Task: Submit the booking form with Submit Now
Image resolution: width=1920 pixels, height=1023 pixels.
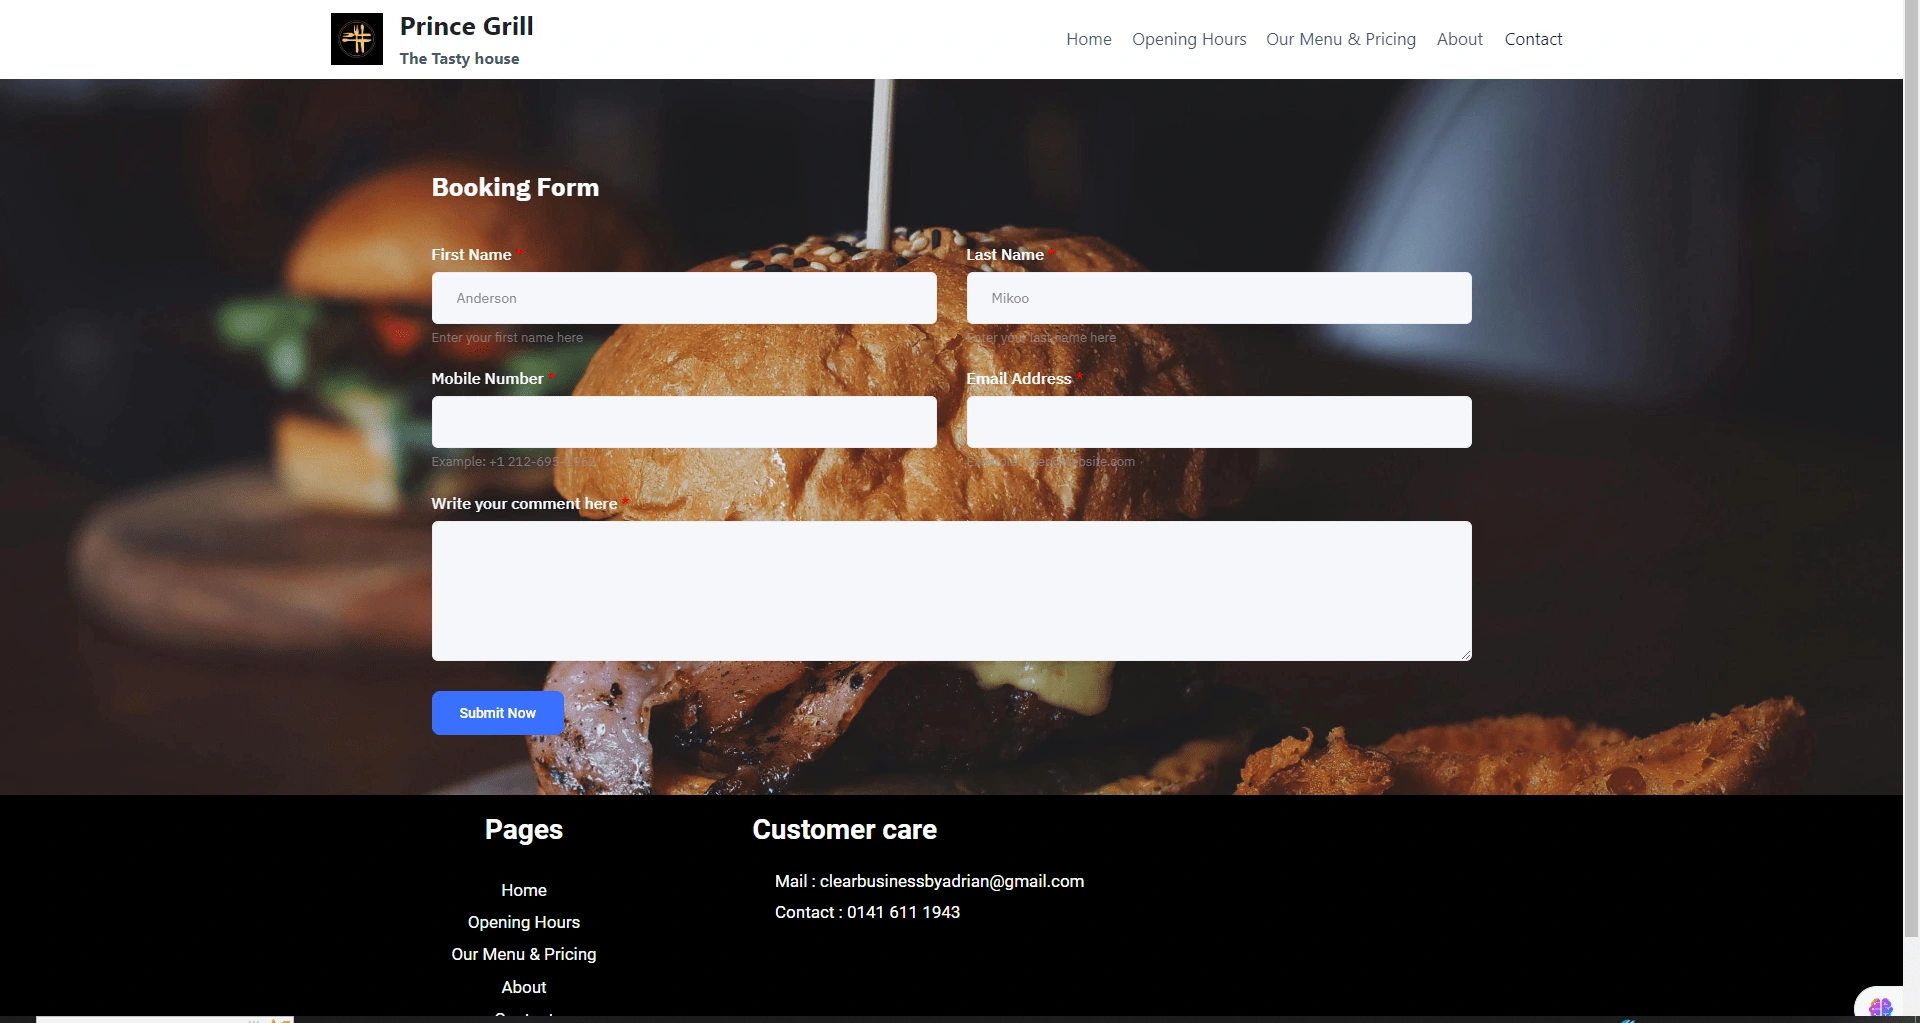Action: [x=498, y=713]
